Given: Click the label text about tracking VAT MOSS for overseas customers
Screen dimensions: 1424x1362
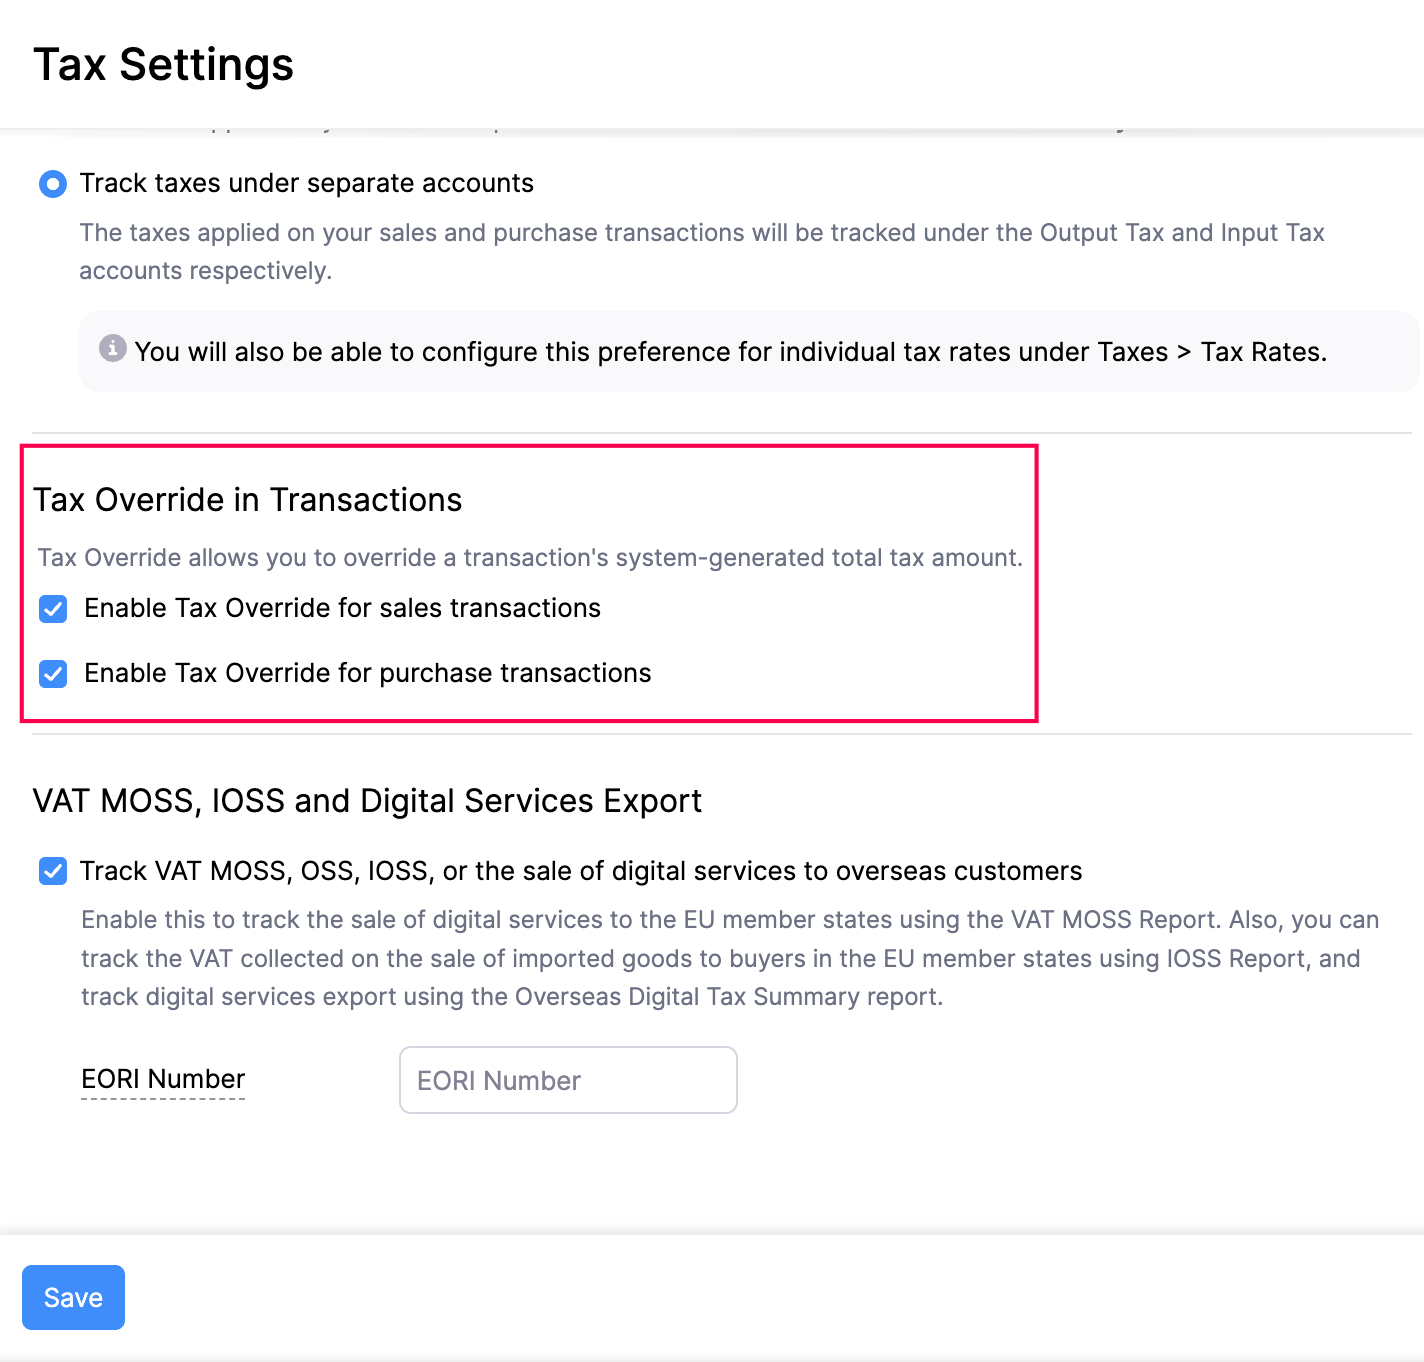Looking at the screenshot, I should pyautogui.click(x=580, y=871).
